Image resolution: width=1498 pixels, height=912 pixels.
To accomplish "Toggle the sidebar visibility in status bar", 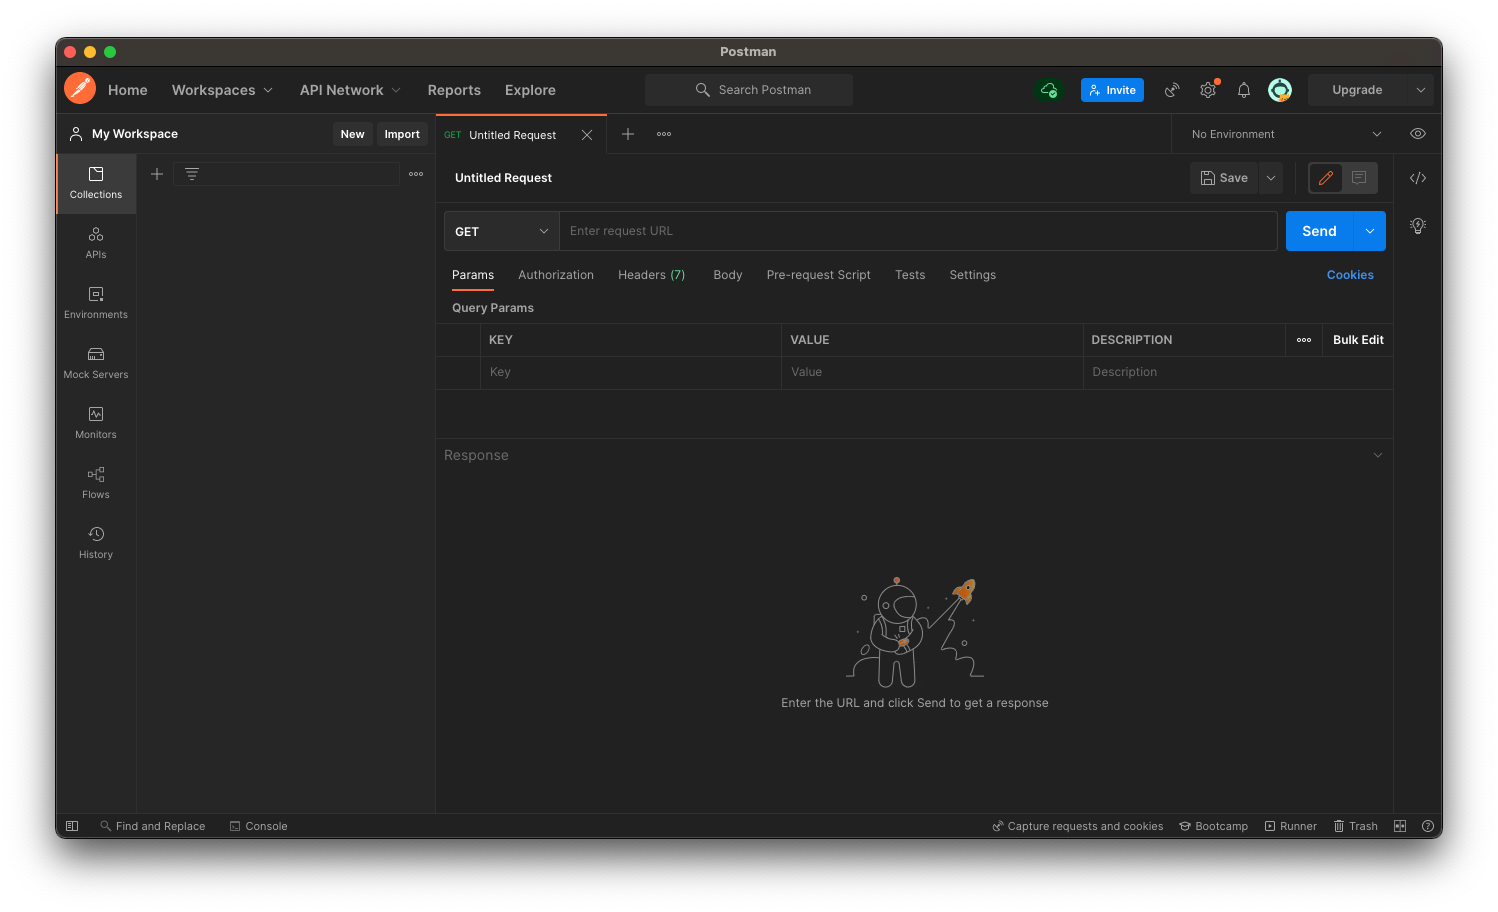I will point(72,826).
